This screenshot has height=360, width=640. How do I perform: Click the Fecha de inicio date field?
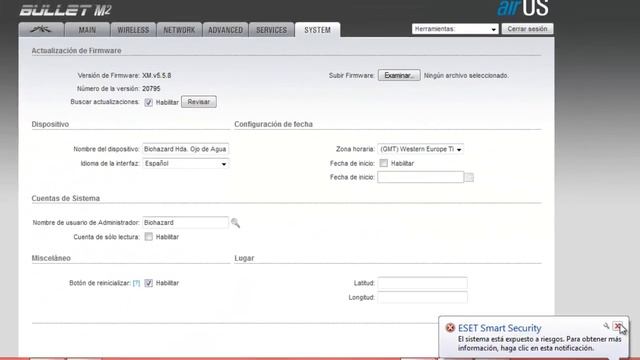coord(420,177)
